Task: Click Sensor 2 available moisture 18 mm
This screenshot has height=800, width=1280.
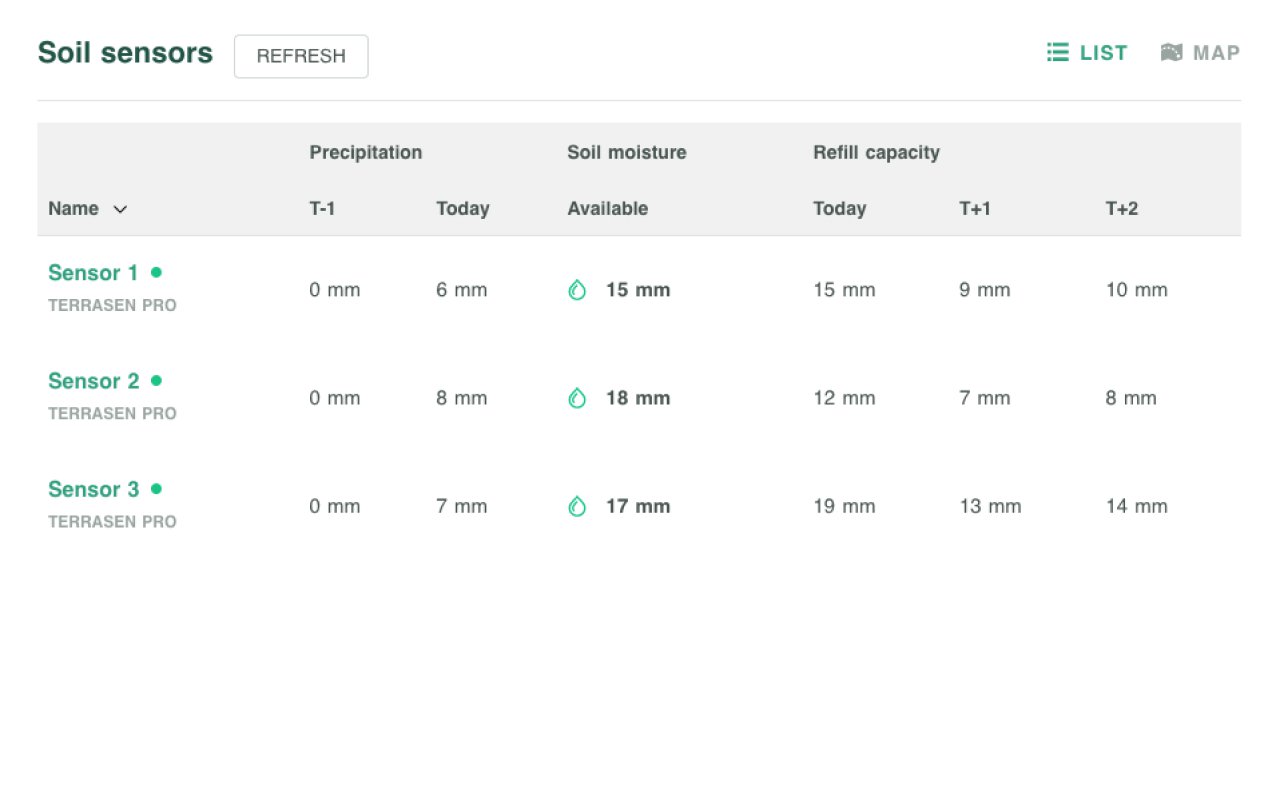Action: click(638, 398)
